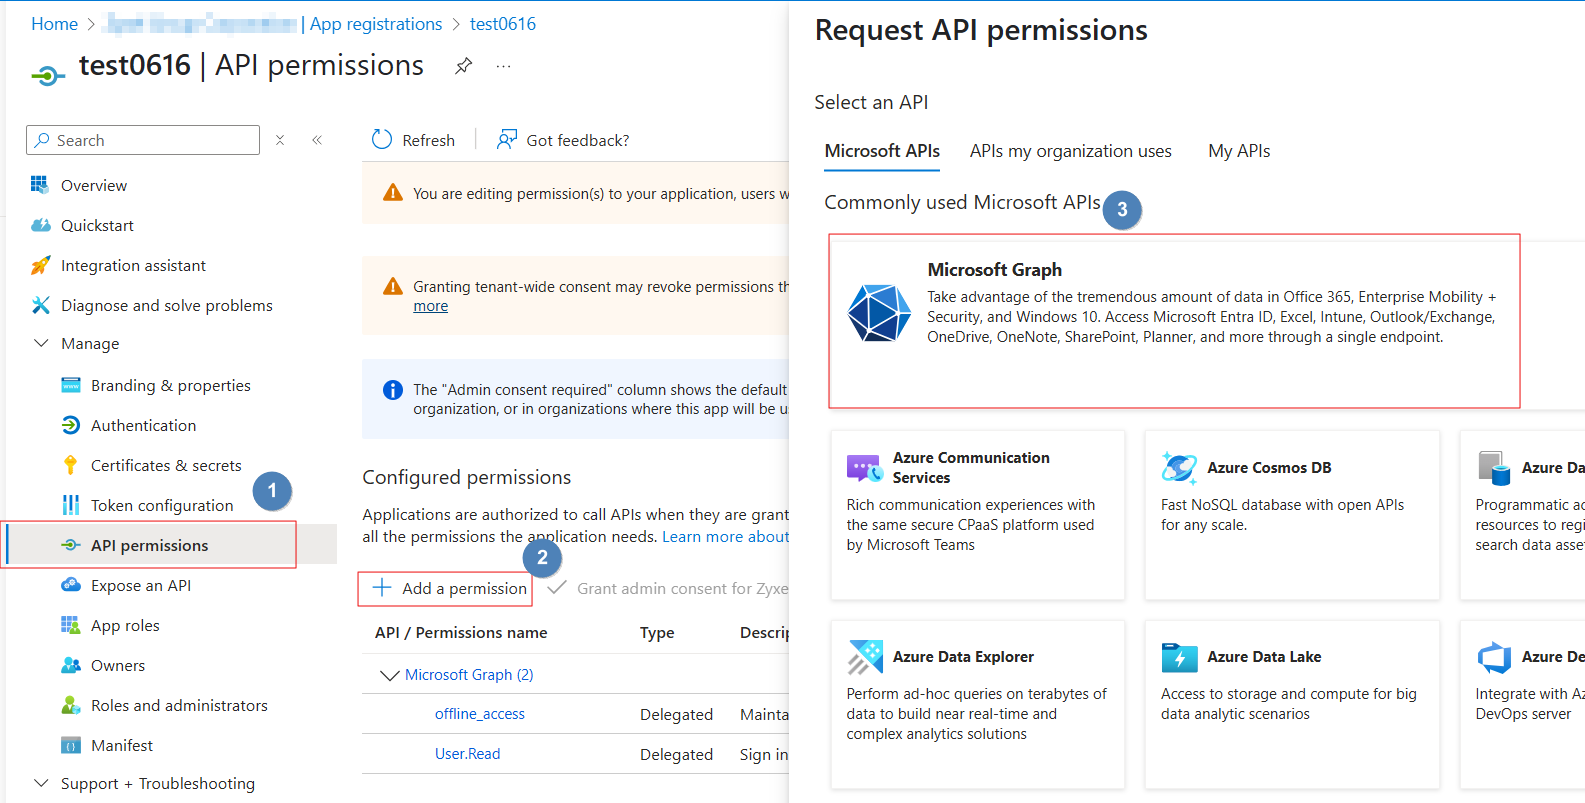Click the Owners people icon
The image size is (1585, 803).
point(70,665)
